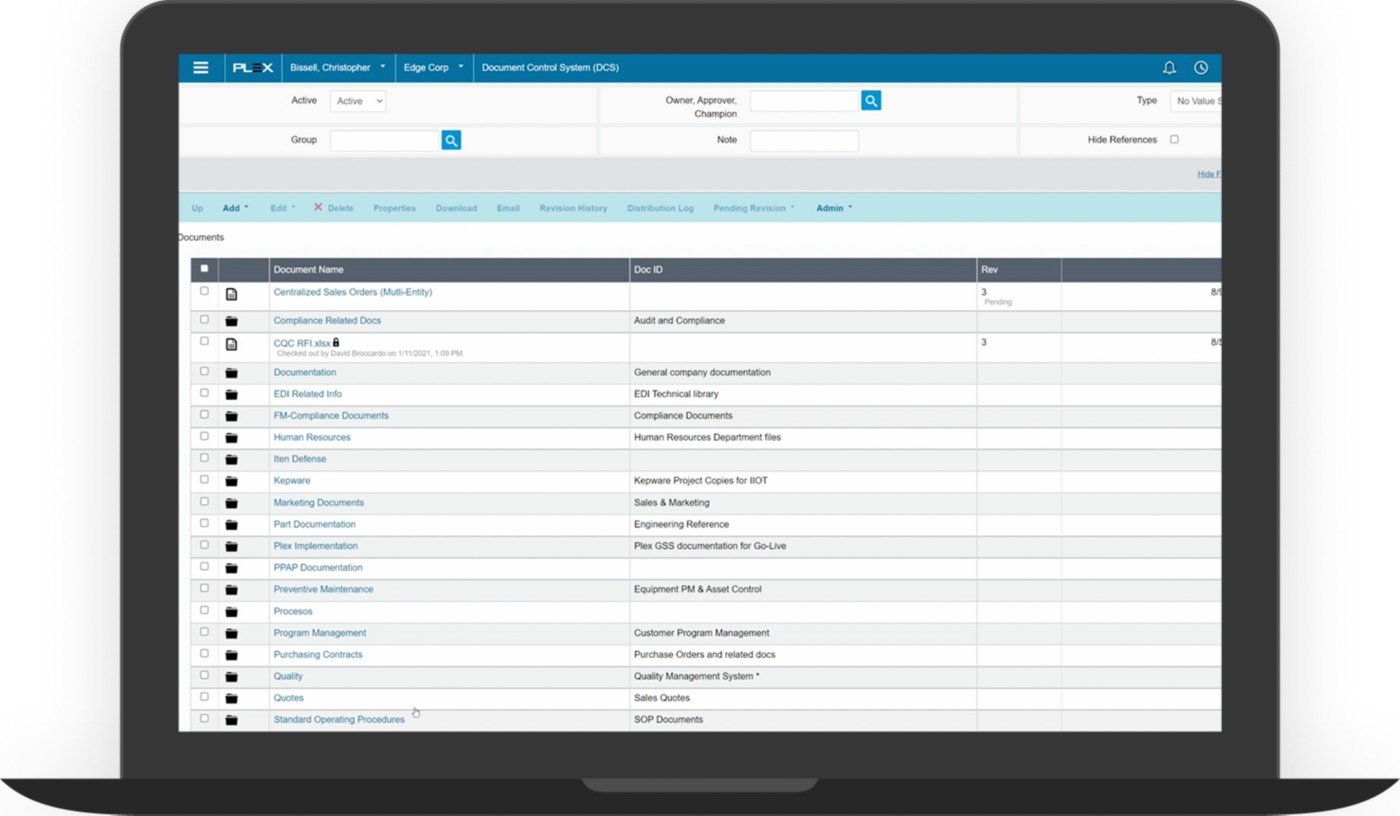Click the folder icon for Human Resources
Viewport: 1400px width, 816px height.
(x=232, y=438)
